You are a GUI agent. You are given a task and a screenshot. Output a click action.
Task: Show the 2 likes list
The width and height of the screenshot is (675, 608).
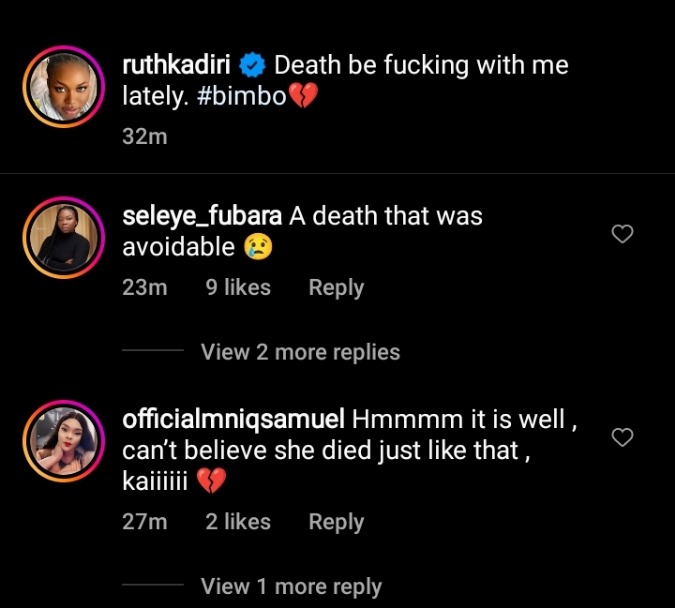coord(238,521)
